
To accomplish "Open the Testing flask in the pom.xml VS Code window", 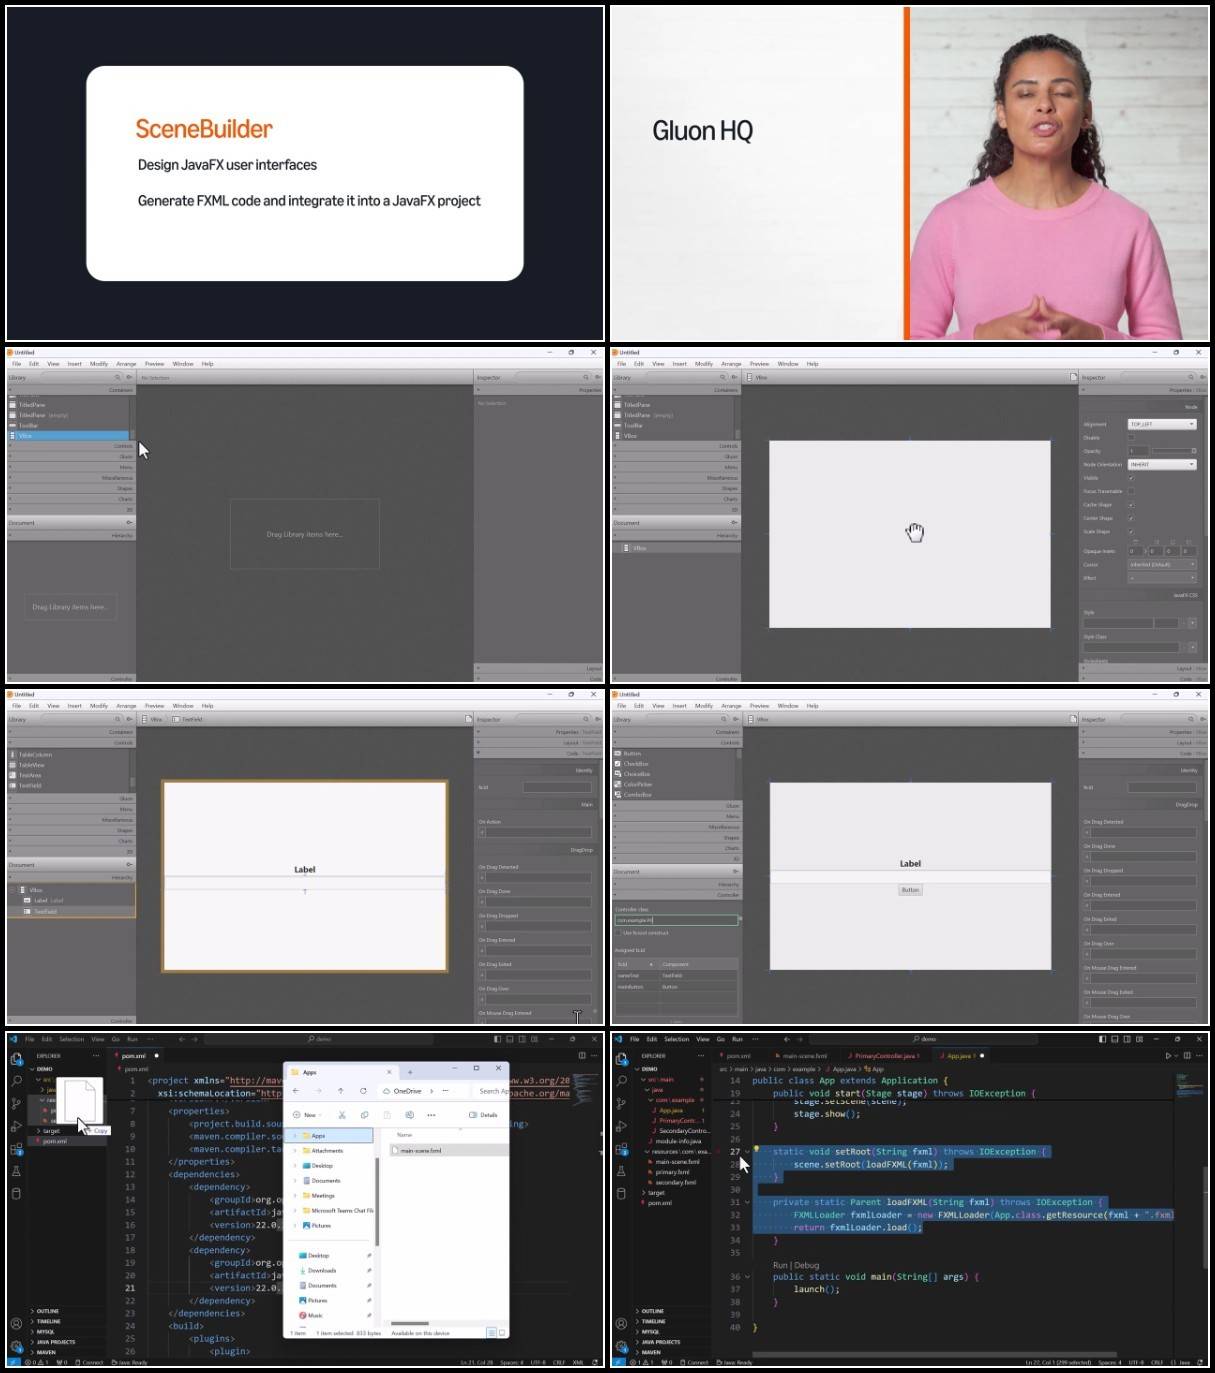I will coord(16,1171).
